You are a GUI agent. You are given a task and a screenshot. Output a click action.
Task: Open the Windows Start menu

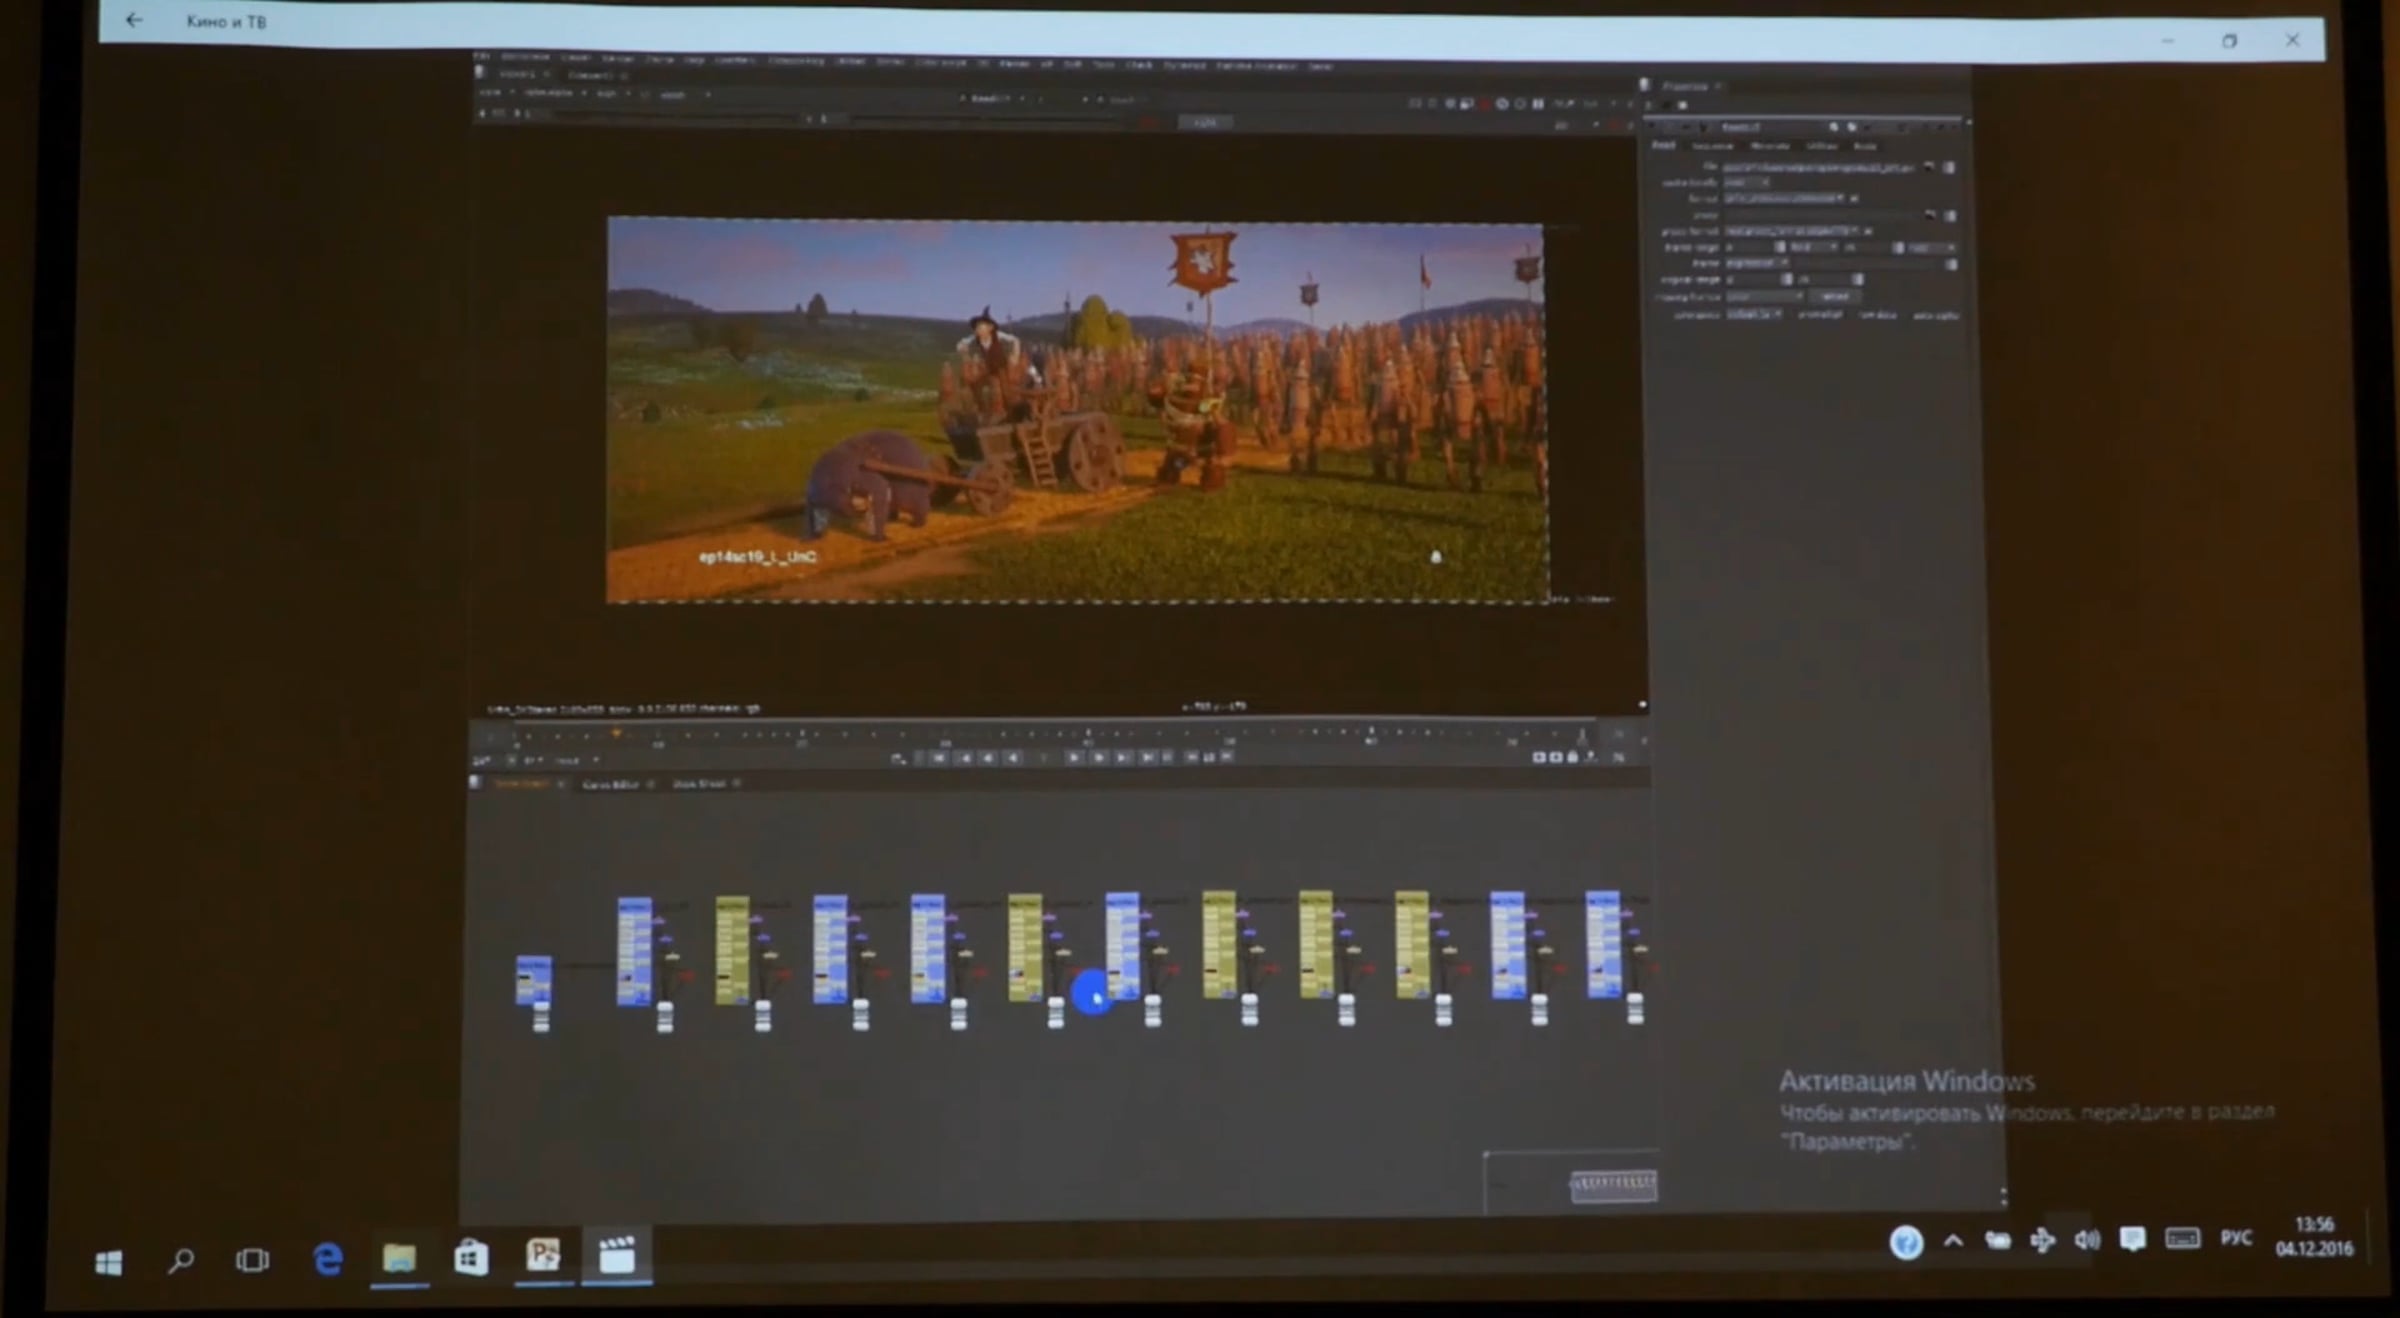(x=108, y=1262)
